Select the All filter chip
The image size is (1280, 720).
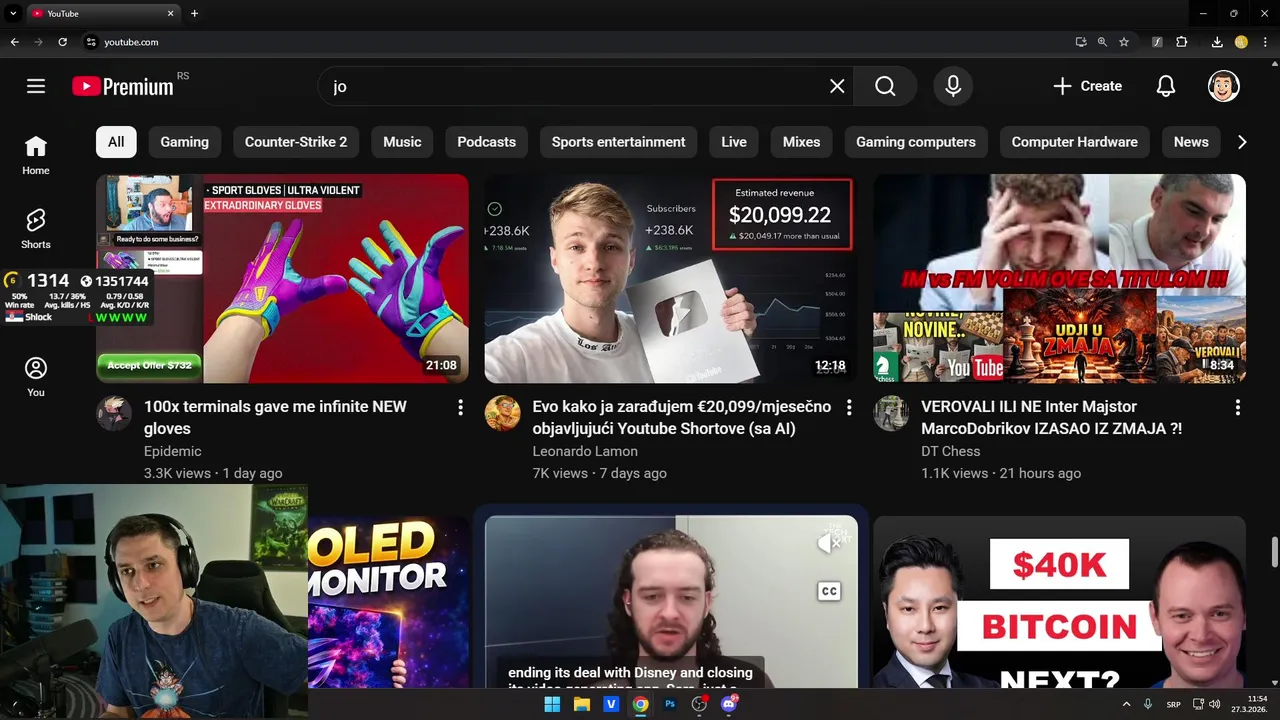pyautogui.click(x=116, y=142)
